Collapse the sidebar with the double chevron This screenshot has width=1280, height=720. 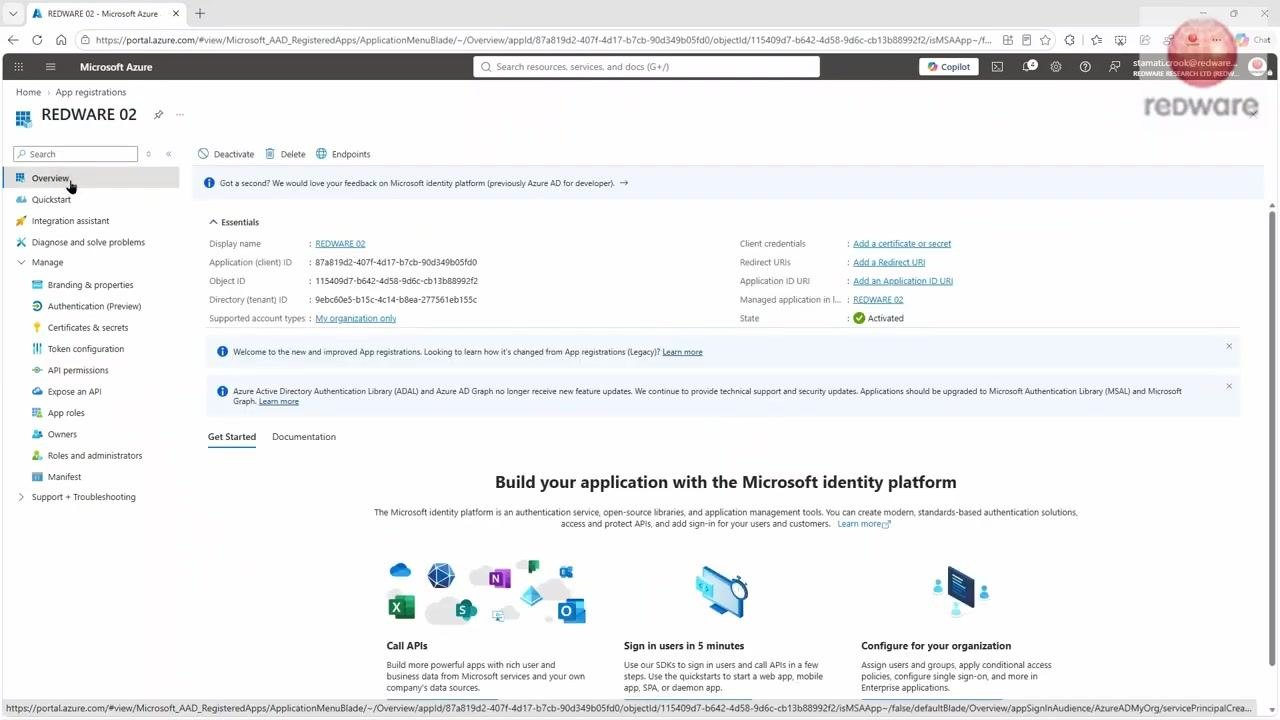click(x=169, y=154)
